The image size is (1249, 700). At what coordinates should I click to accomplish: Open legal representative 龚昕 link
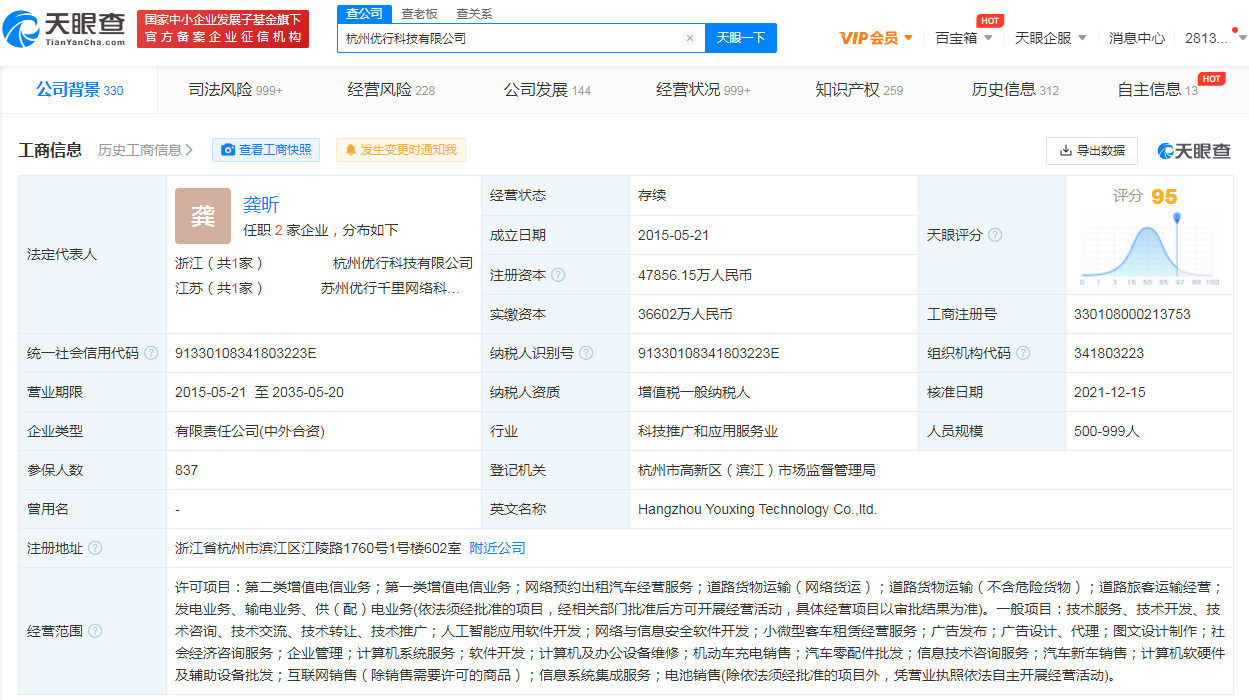(261, 204)
